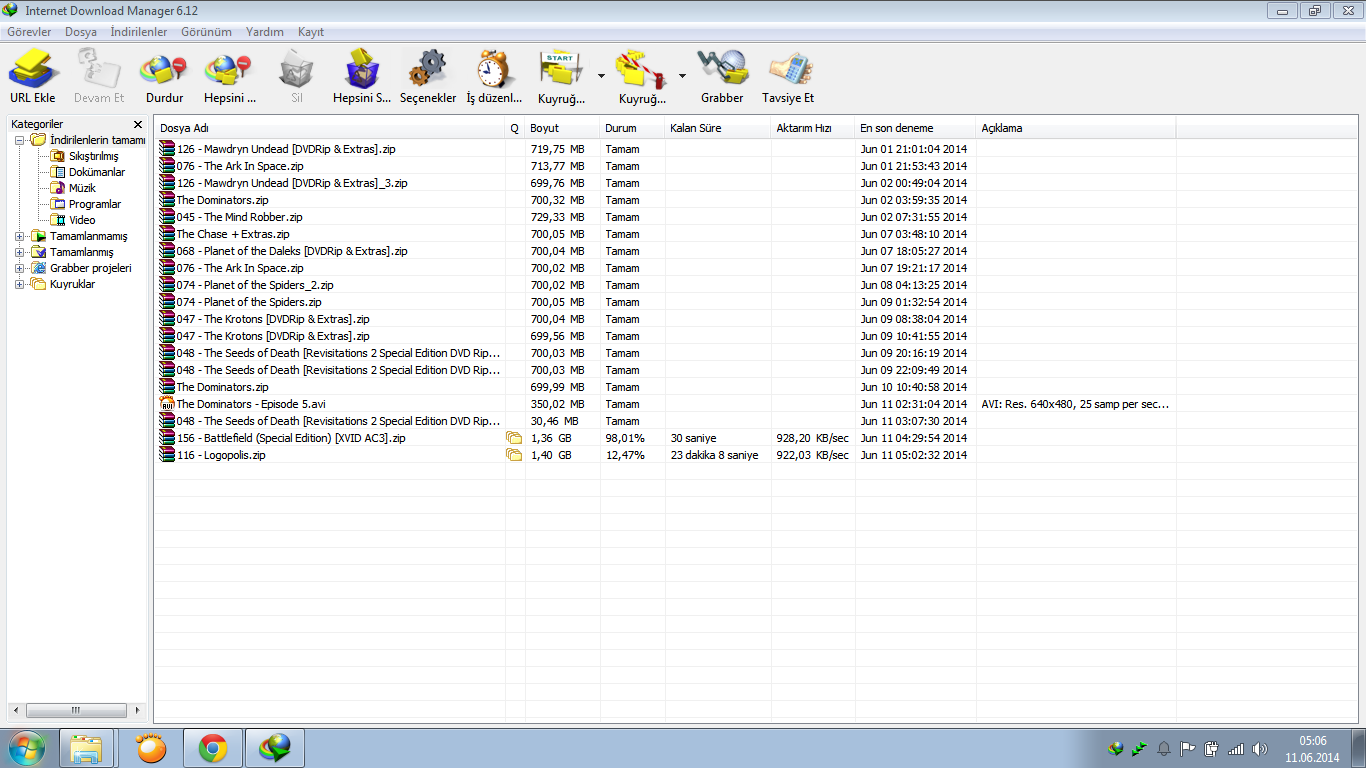This screenshot has height=768, width=1366.
Task: Click the Internet Download Manager taskbar icon
Action: [275, 748]
